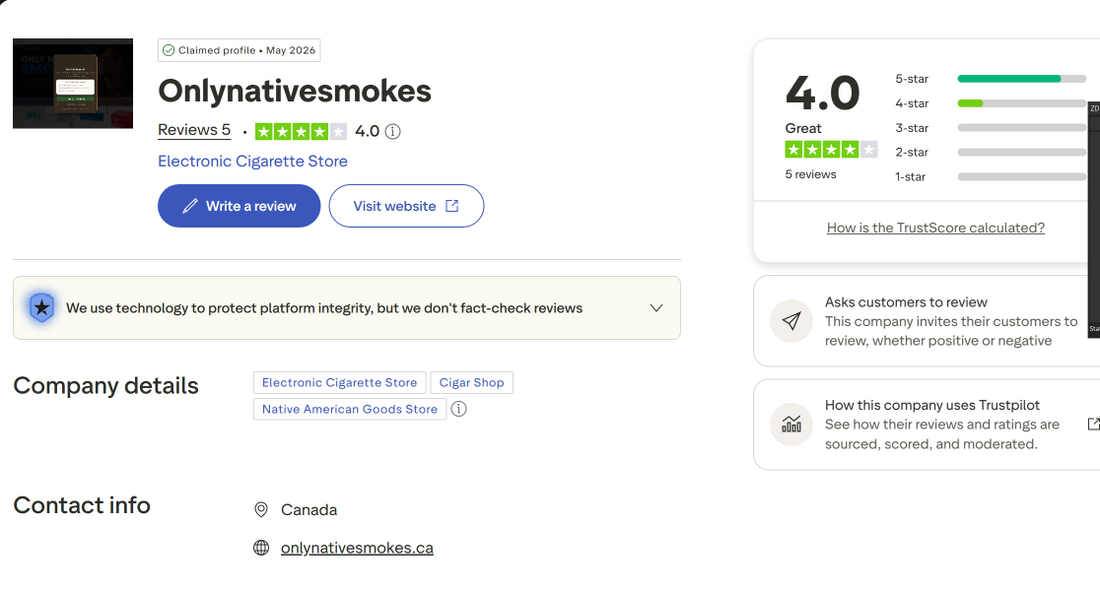Open Electronic Cigarette Store category link under title
Image resolution: width=1100 pixels, height=589 pixels.
click(253, 161)
